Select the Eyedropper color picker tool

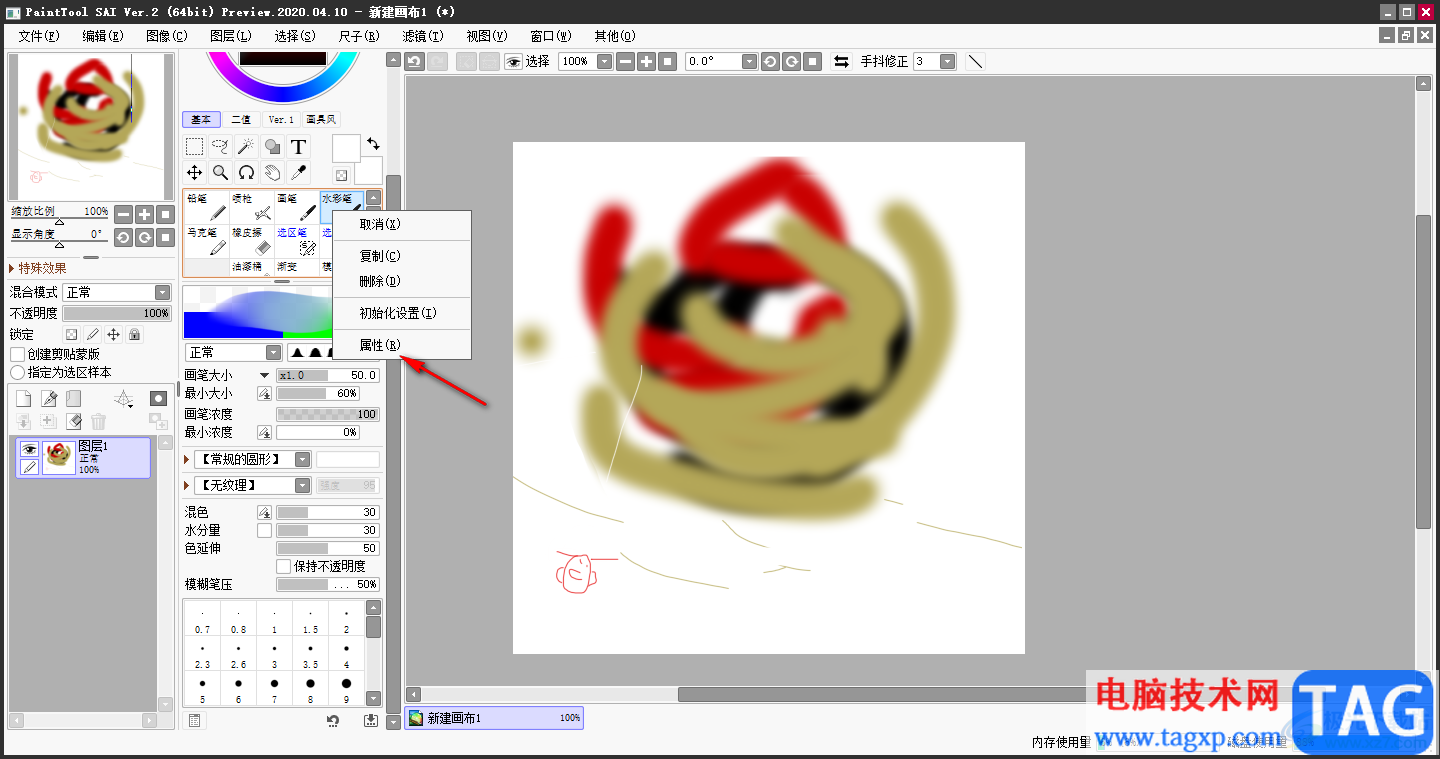point(298,173)
